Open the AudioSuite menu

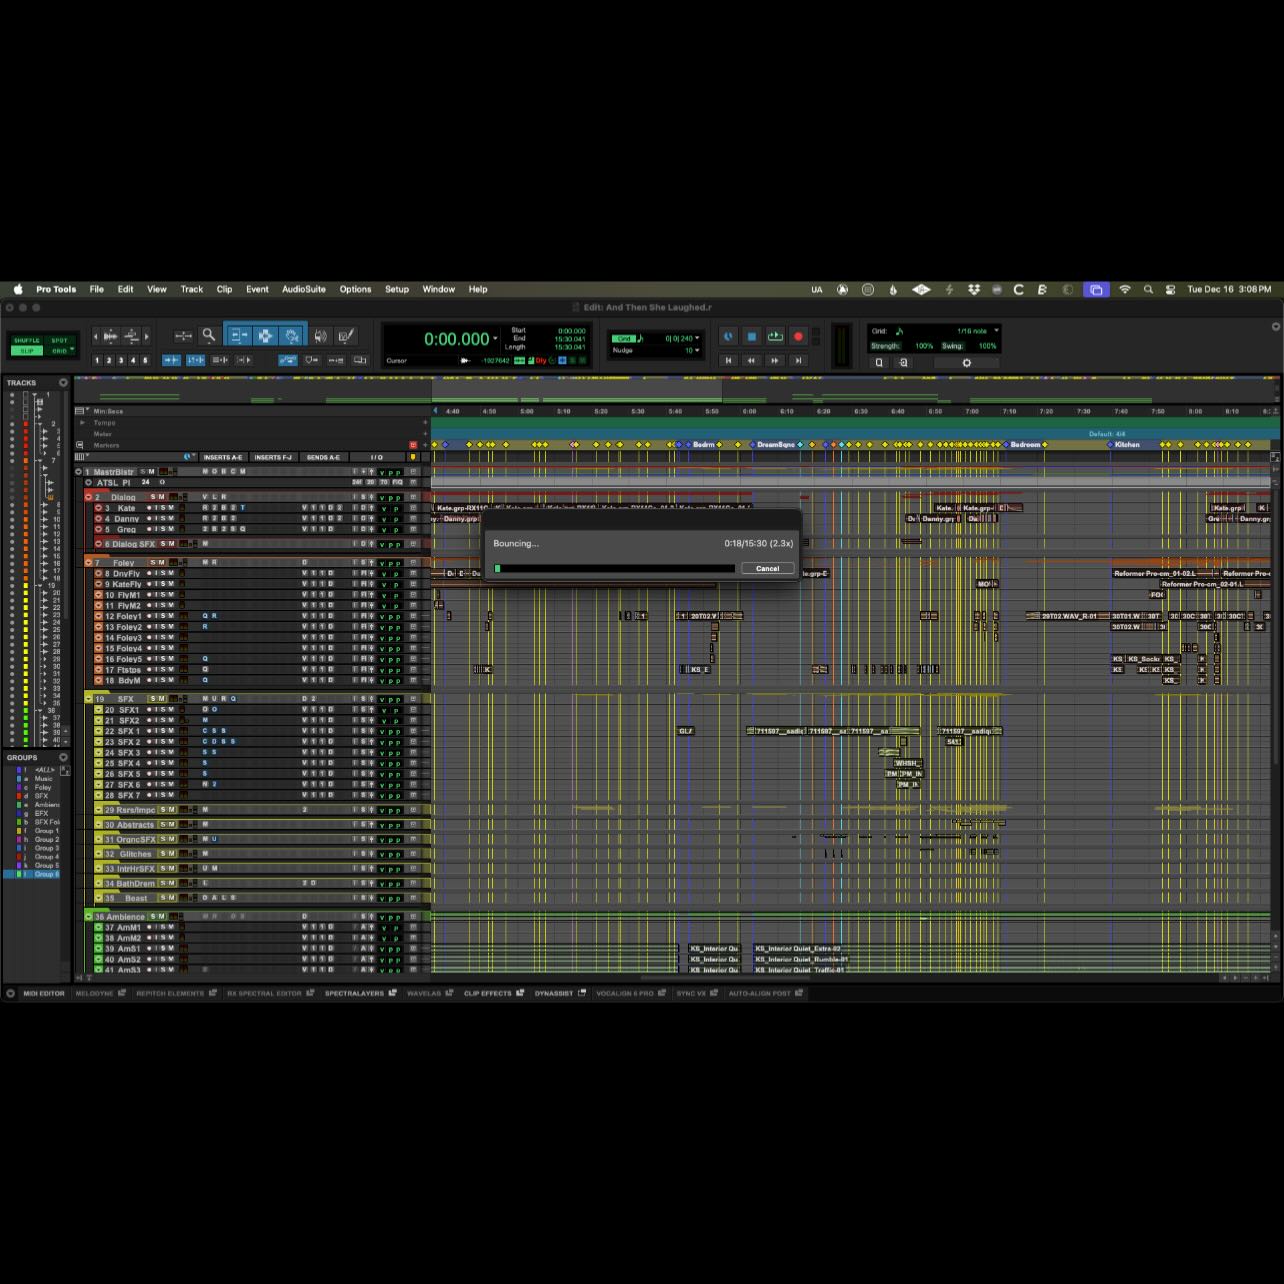[x=303, y=289]
